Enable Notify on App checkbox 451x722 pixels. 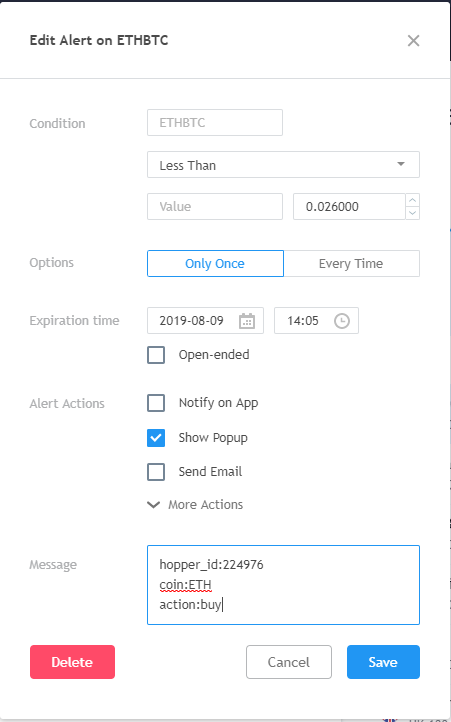pos(156,403)
